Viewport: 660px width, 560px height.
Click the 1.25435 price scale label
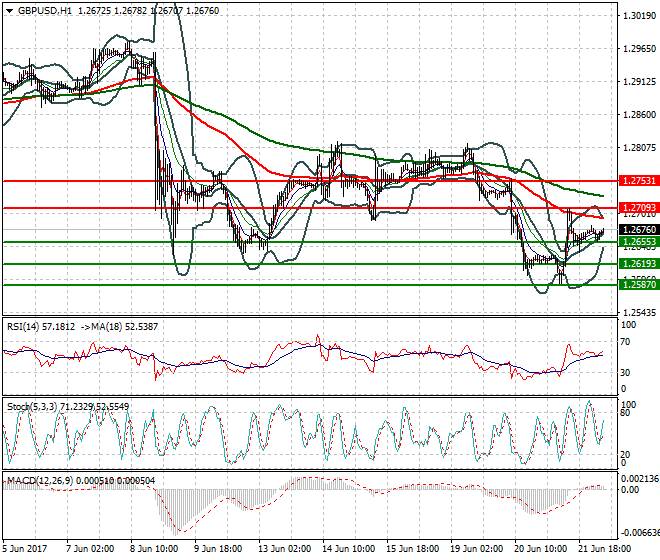tap(637, 313)
